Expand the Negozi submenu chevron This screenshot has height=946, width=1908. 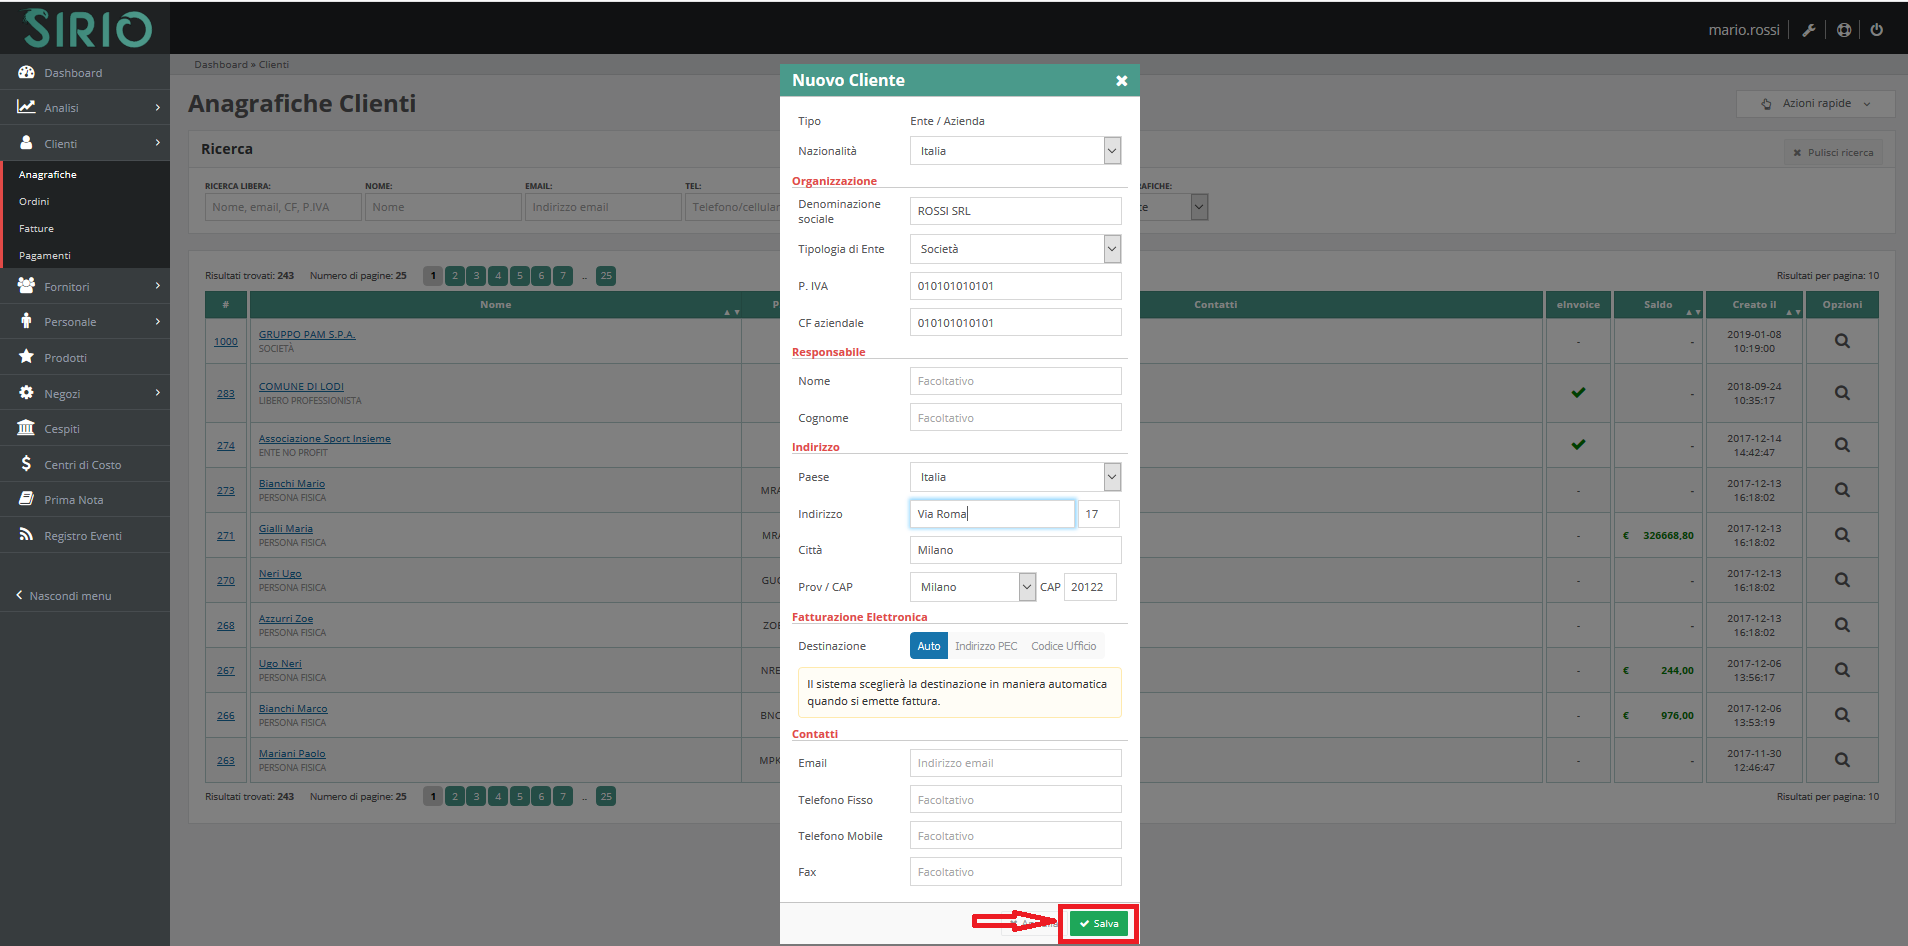click(157, 393)
